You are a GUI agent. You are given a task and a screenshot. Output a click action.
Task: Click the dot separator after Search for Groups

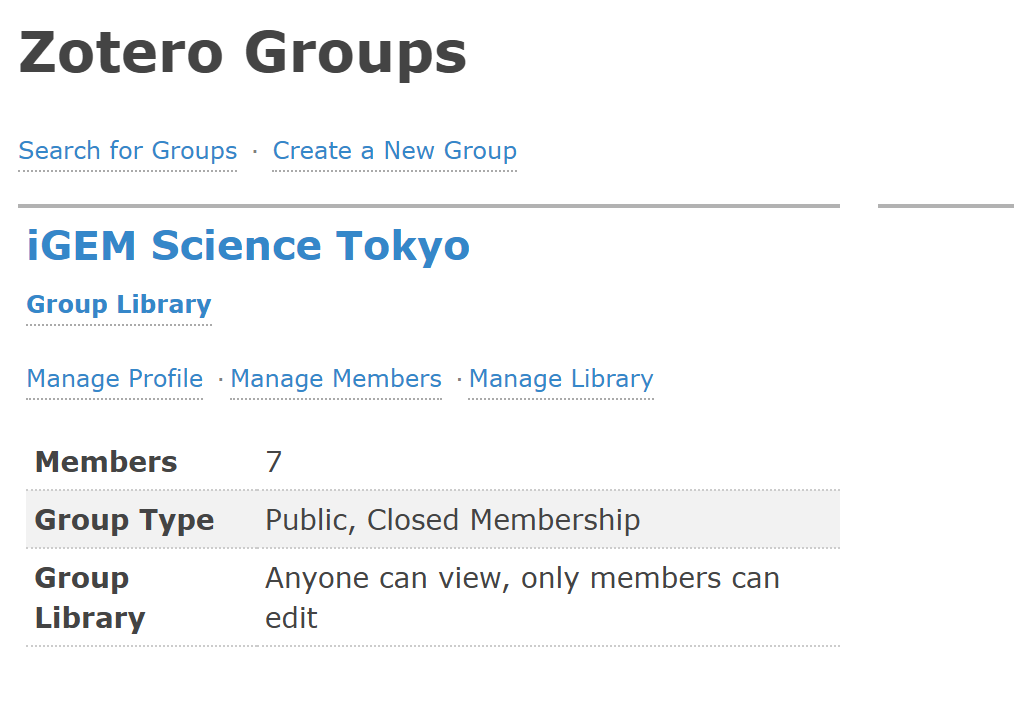pos(255,151)
